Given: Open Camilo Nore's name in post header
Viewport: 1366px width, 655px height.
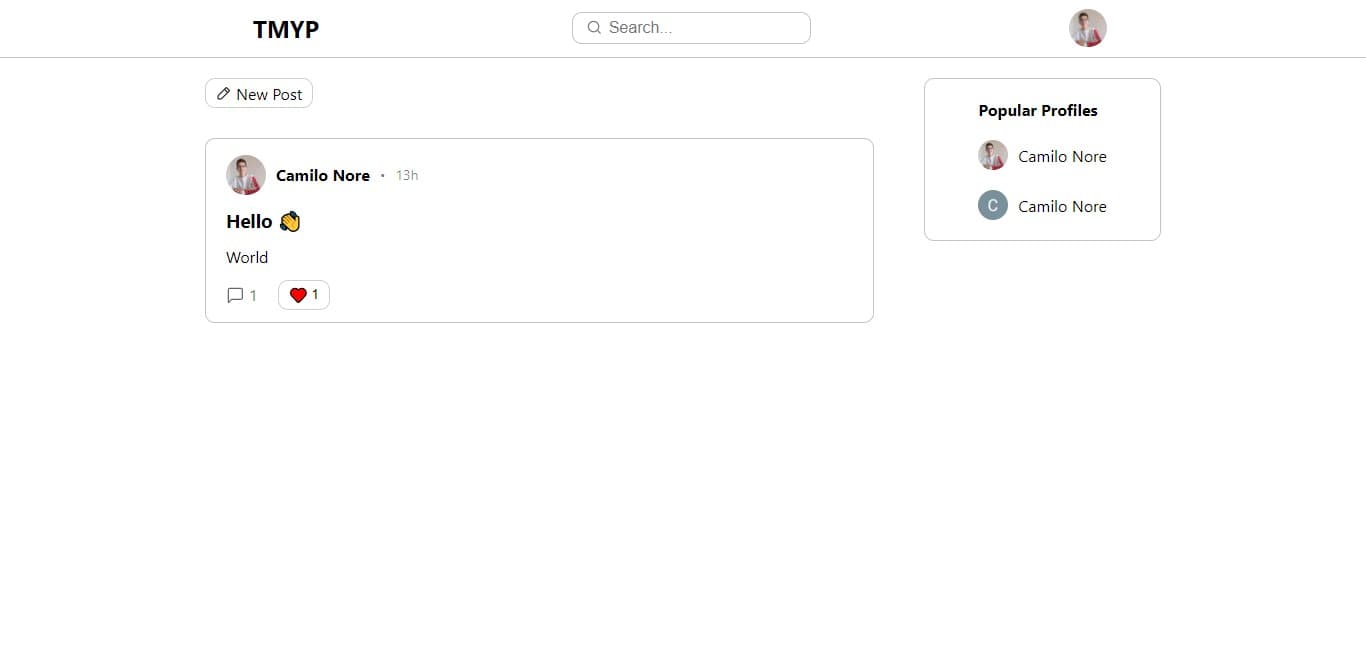Looking at the screenshot, I should tap(323, 176).
